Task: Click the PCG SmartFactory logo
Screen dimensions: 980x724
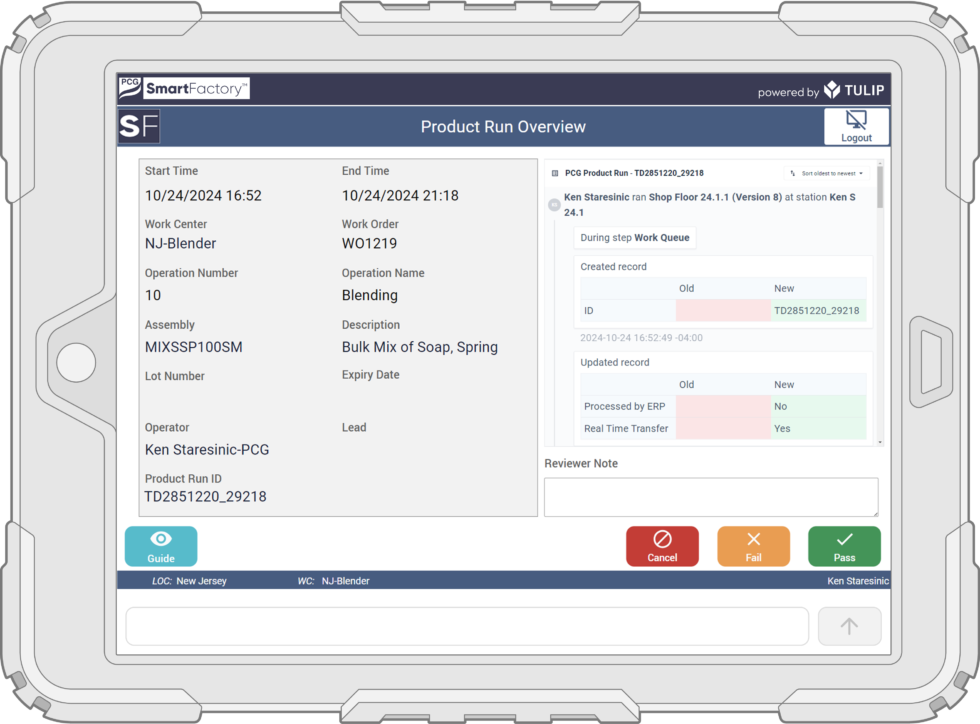Action: pos(184,88)
